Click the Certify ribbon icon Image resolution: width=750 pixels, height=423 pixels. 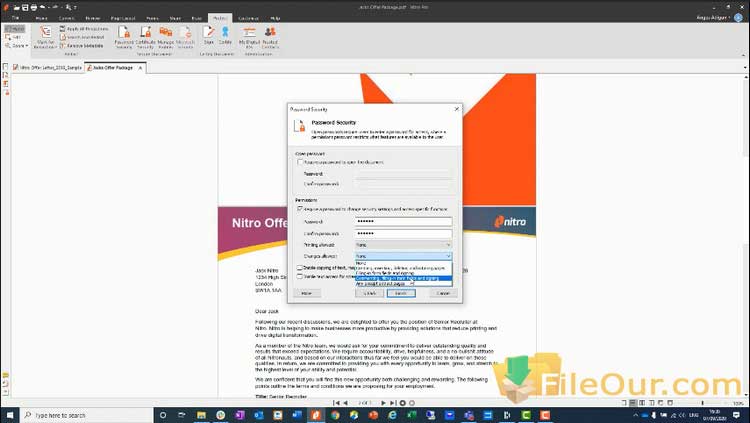(225, 35)
